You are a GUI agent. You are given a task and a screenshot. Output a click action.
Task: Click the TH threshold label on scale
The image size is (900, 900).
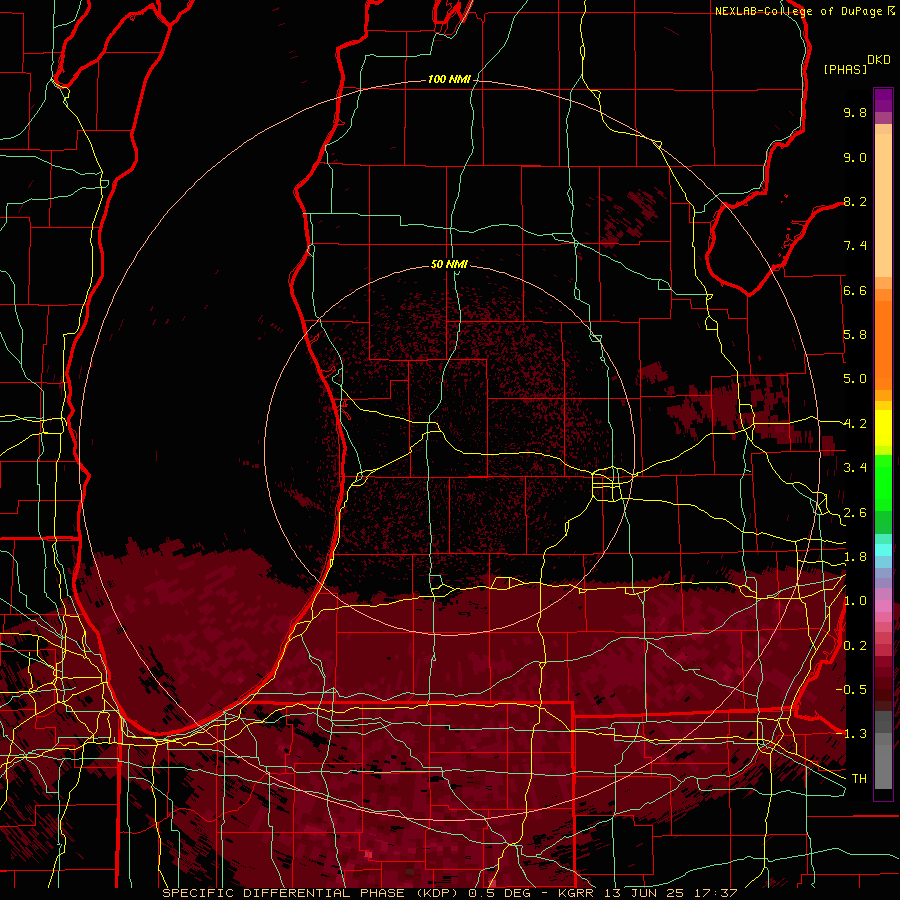(x=859, y=779)
